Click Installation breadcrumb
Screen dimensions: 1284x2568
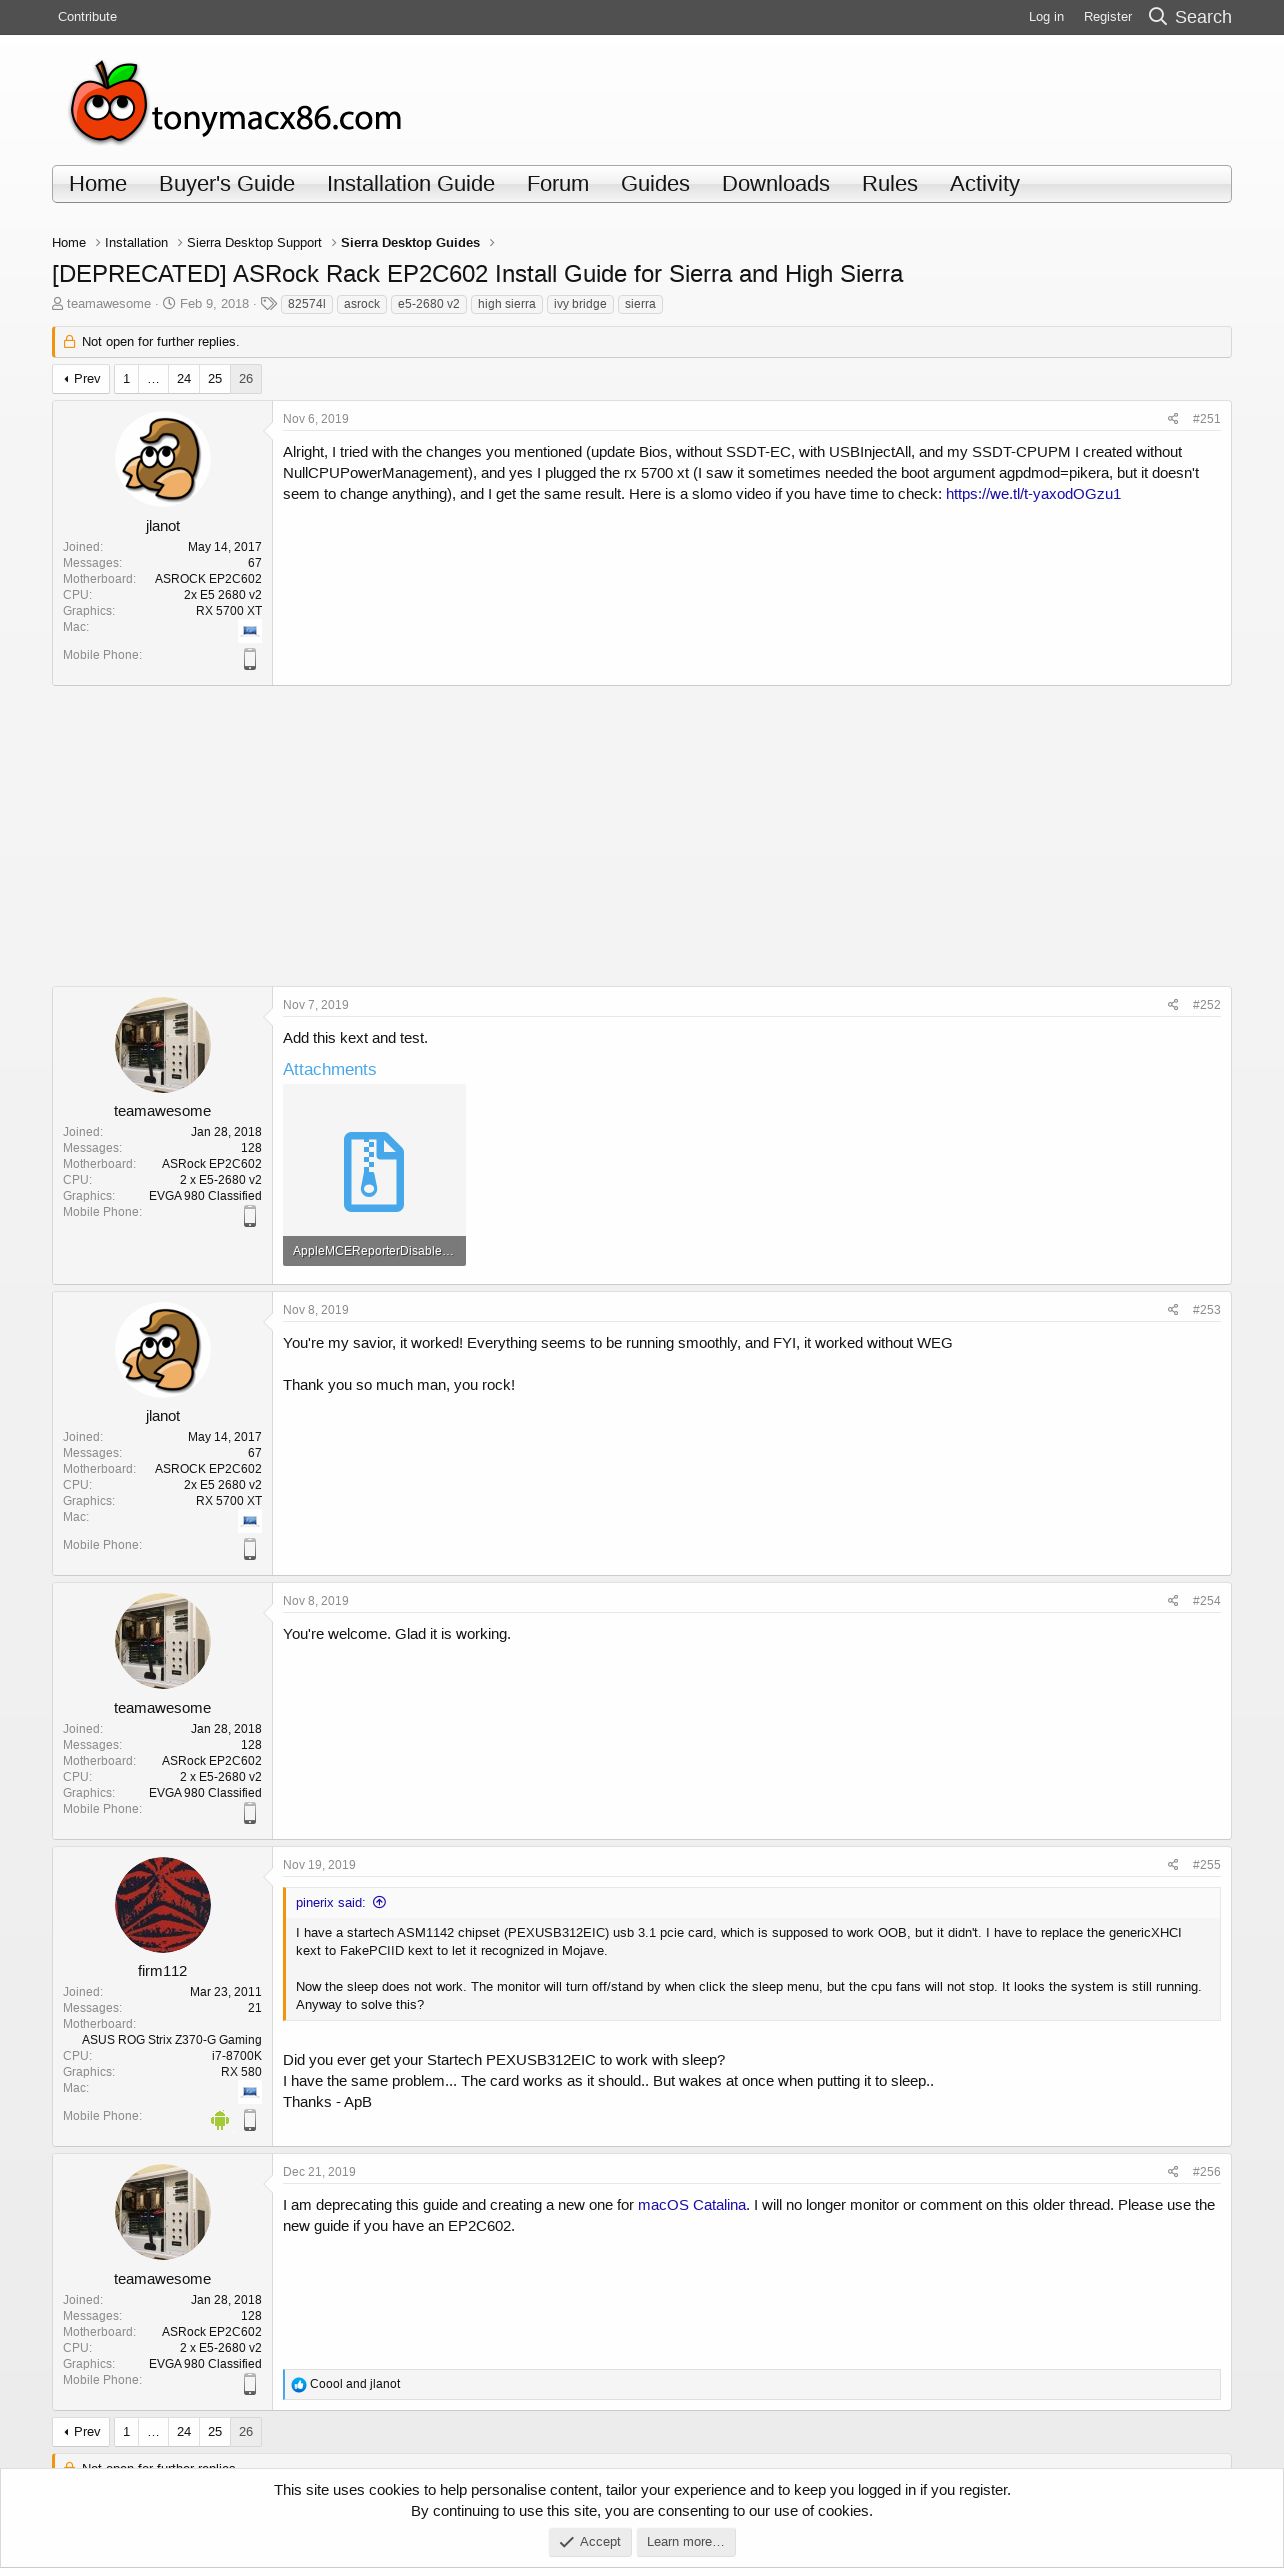tap(136, 243)
